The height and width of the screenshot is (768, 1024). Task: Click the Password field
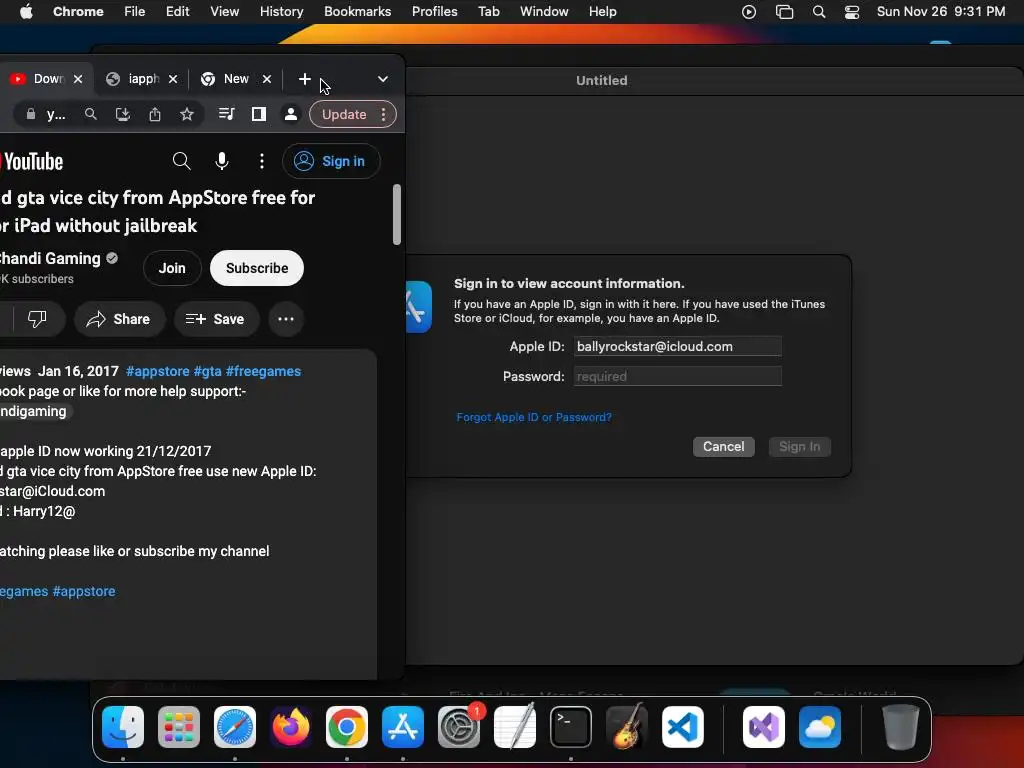pos(677,376)
